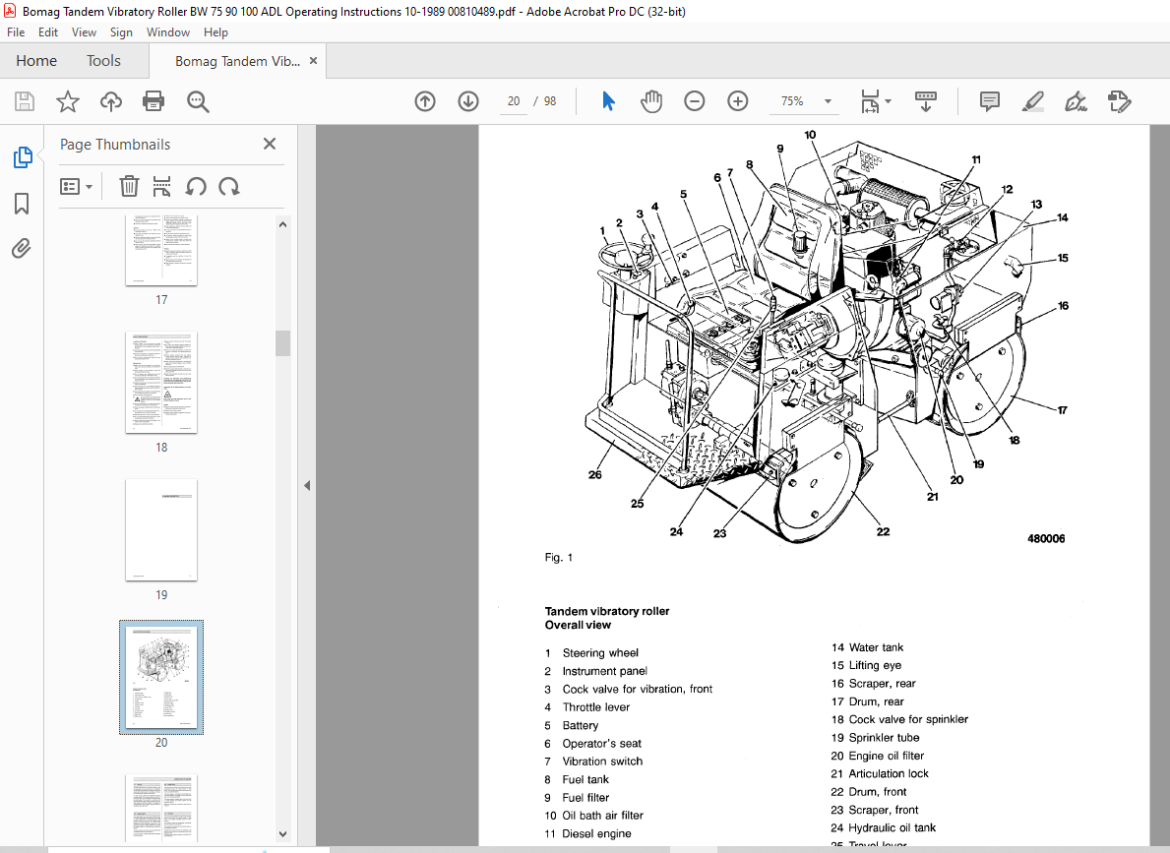Select page 18 thumbnail

161,382
